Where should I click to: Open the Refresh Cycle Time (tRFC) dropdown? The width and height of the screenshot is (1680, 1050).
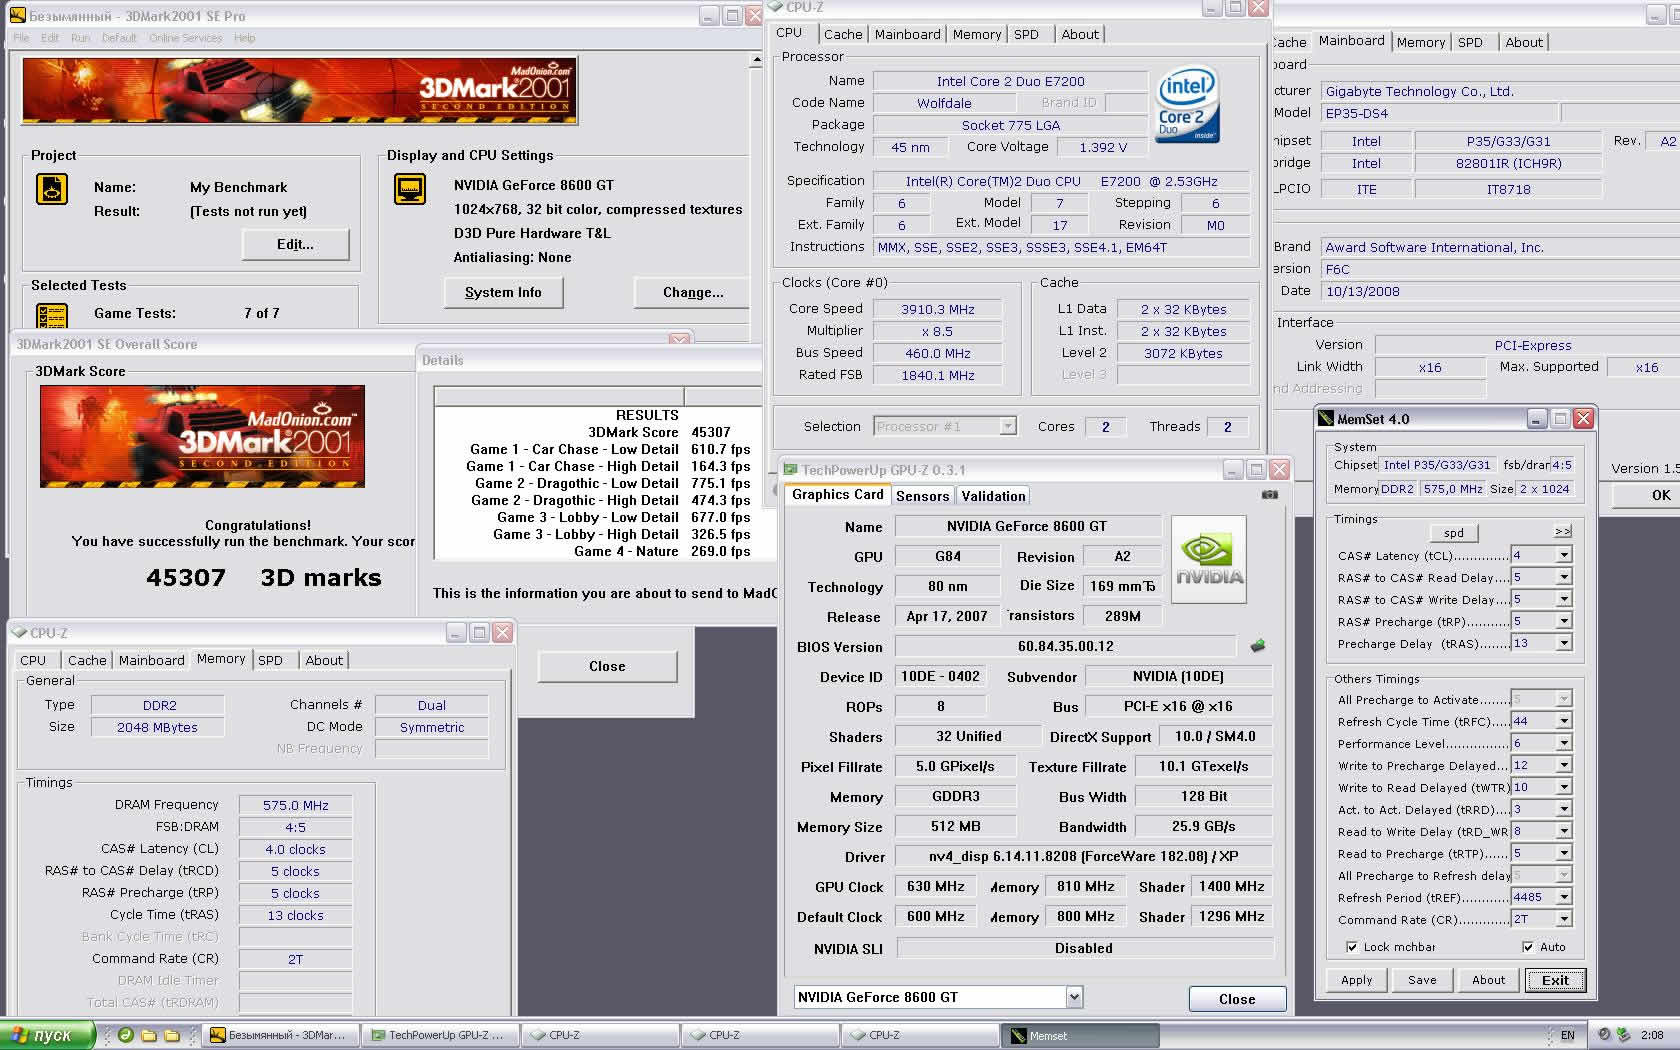(1564, 721)
